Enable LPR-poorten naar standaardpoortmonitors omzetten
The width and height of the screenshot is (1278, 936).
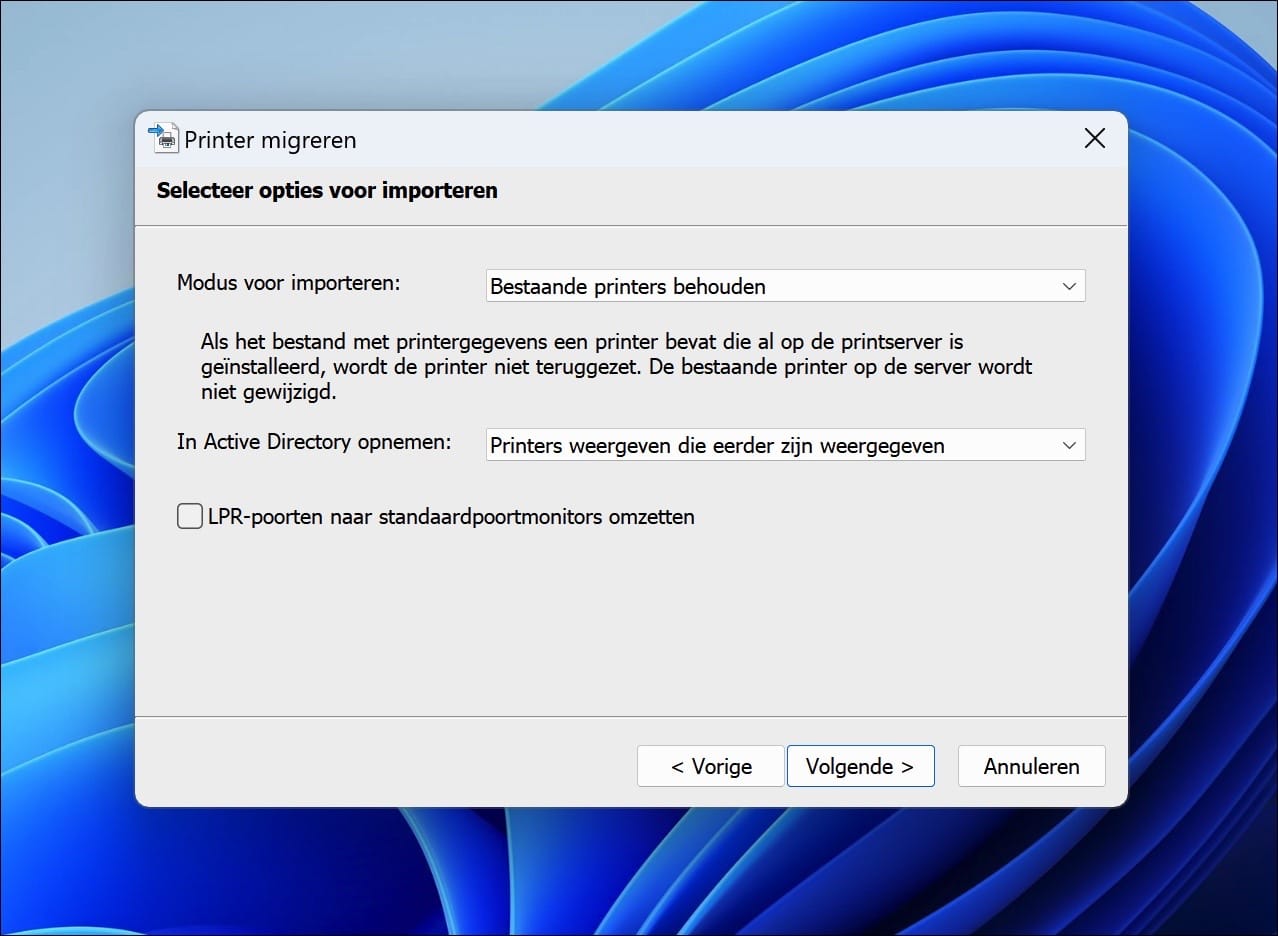(x=189, y=516)
